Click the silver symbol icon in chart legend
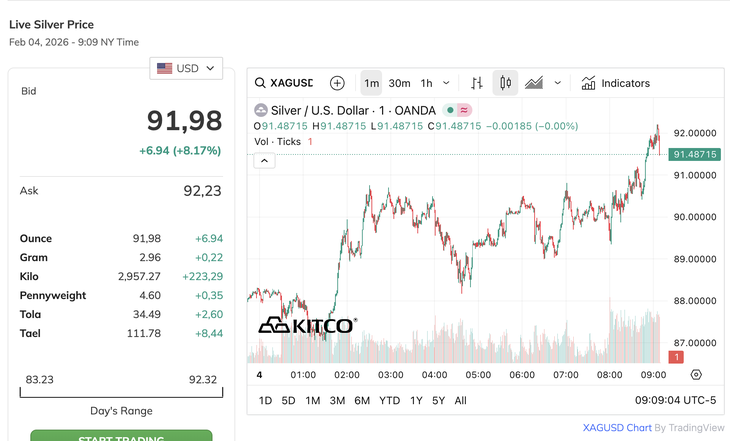Viewport: 730px width, 441px height. pos(261,110)
